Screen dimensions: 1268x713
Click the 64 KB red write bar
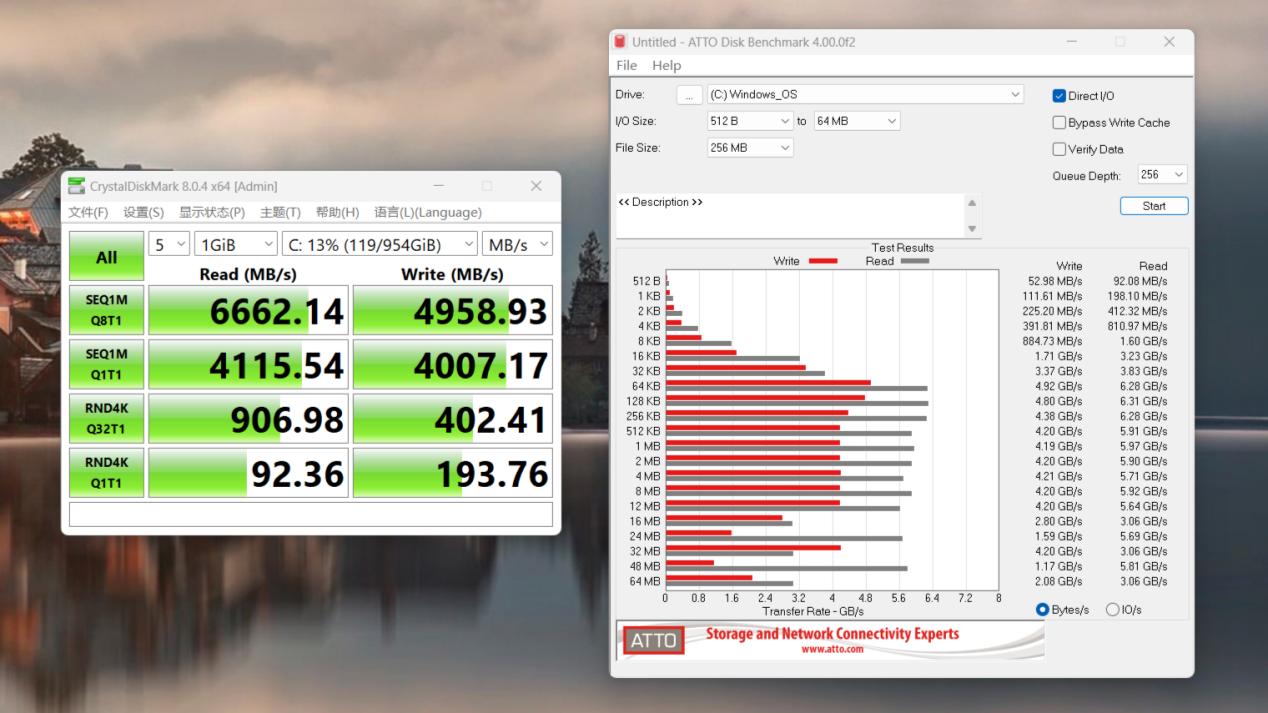(768, 382)
